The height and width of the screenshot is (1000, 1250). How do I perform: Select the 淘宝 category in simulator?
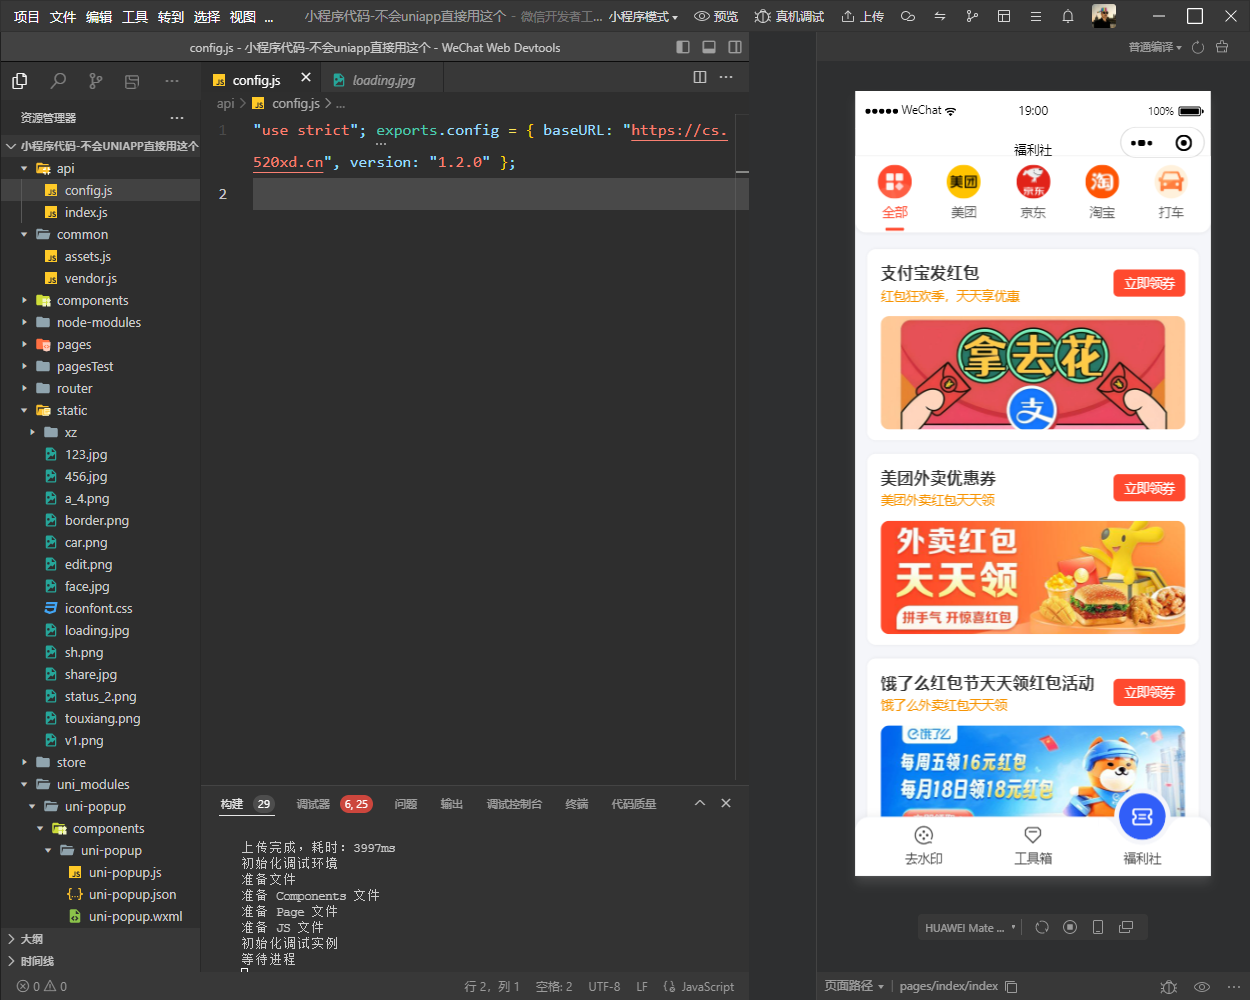point(1102,193)
